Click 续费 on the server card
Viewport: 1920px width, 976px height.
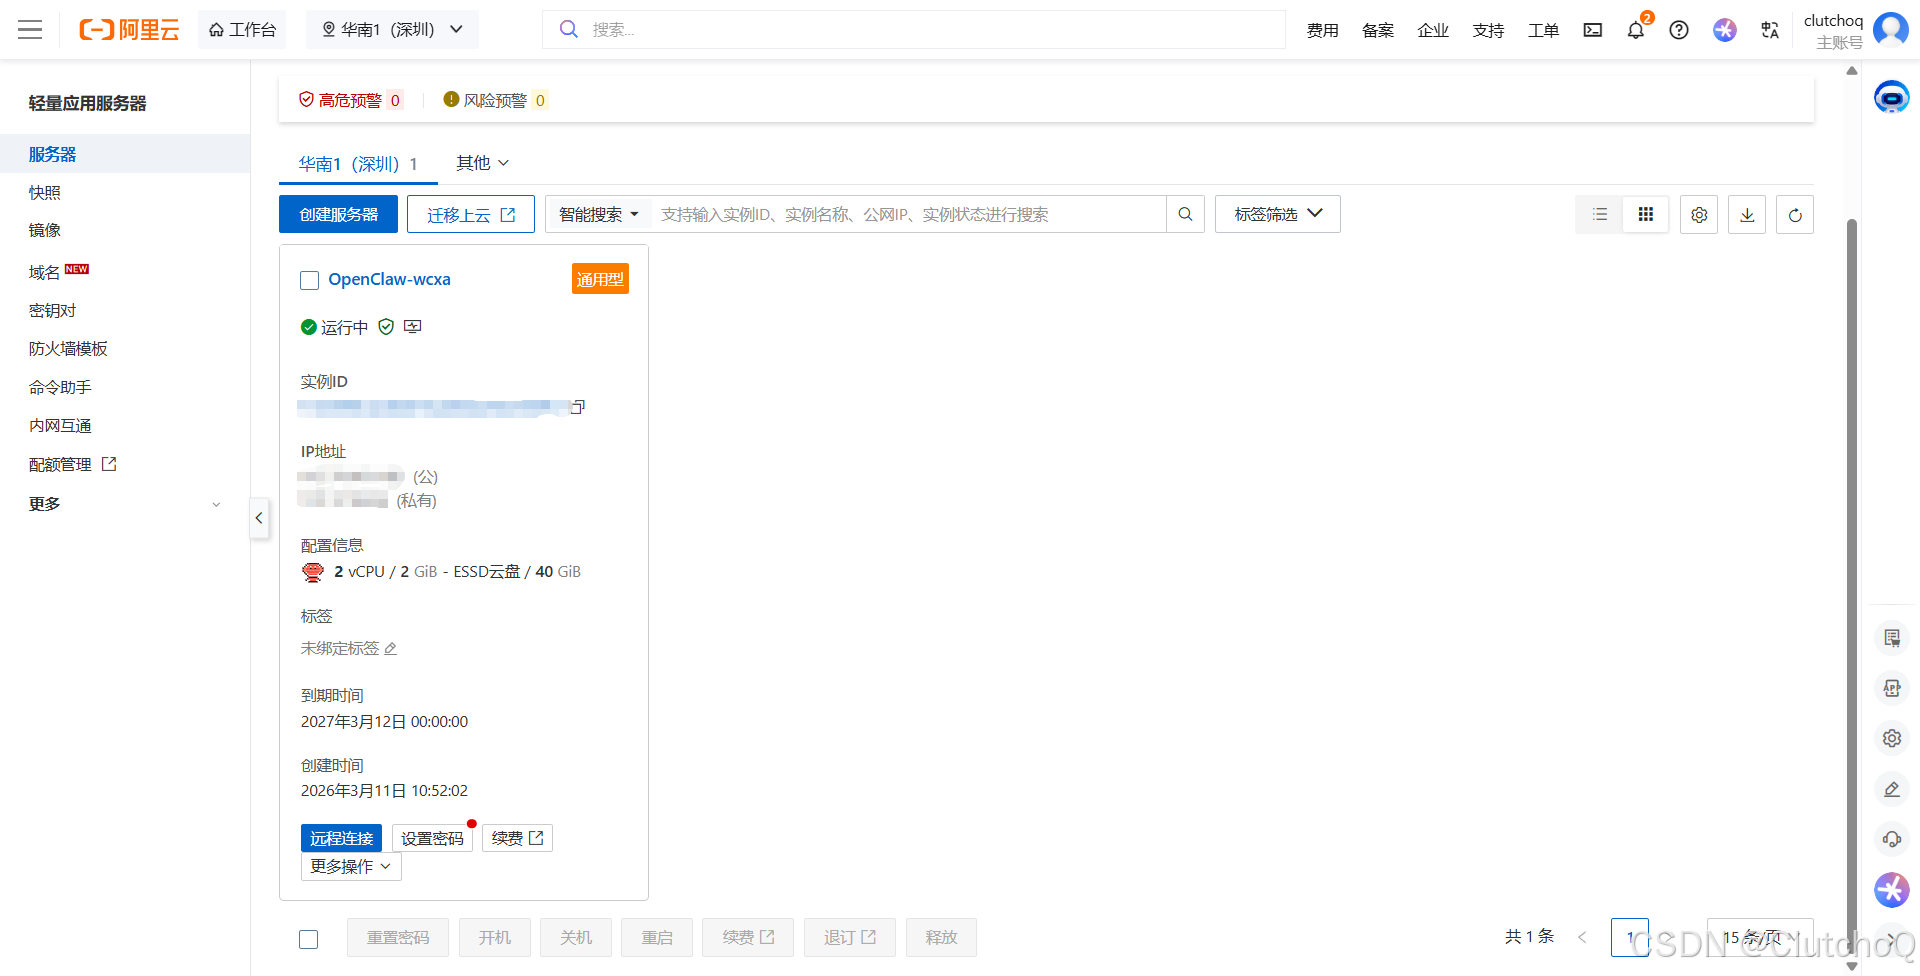click(x=517, y=838)
